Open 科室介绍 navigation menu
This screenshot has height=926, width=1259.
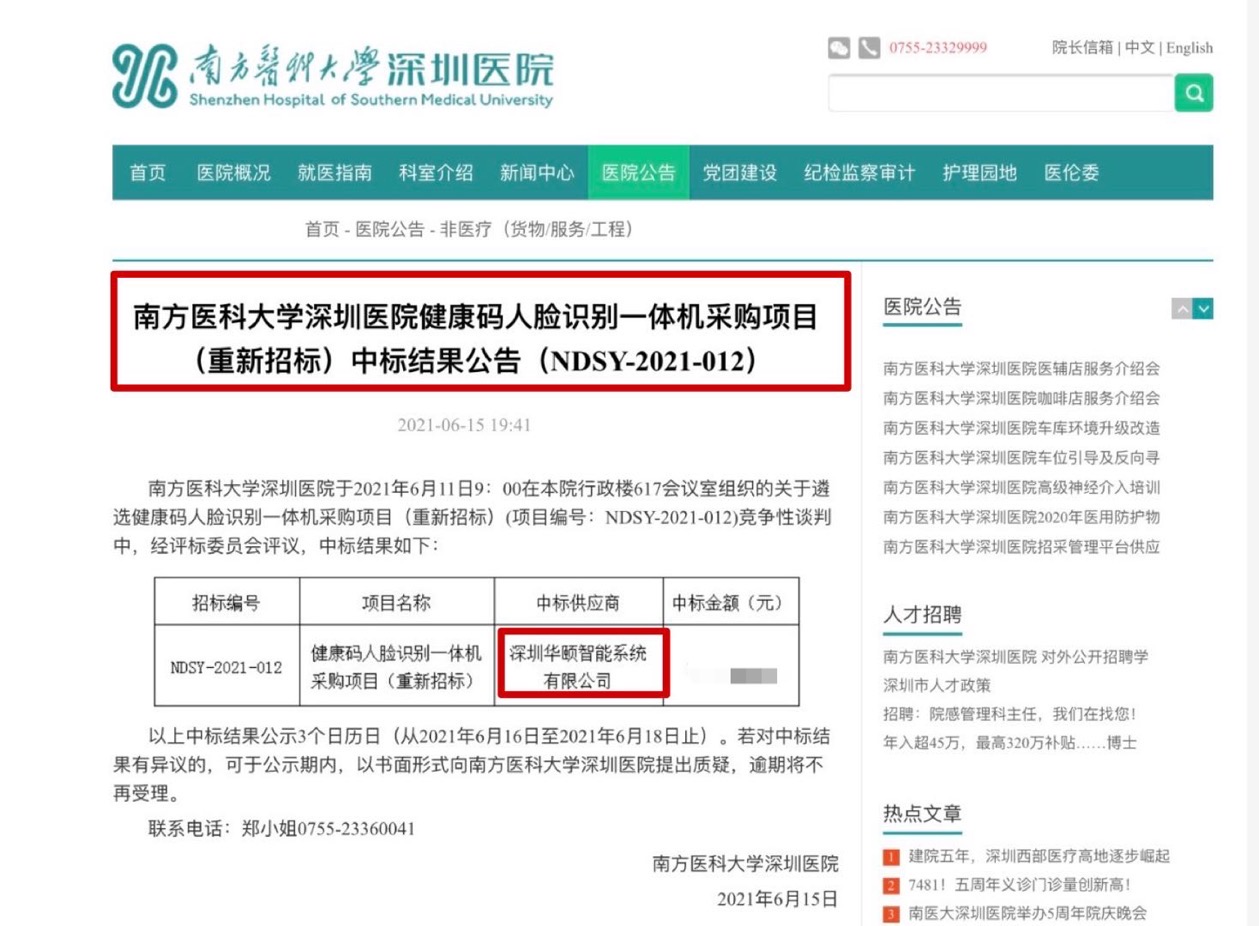tap(436, 173)
